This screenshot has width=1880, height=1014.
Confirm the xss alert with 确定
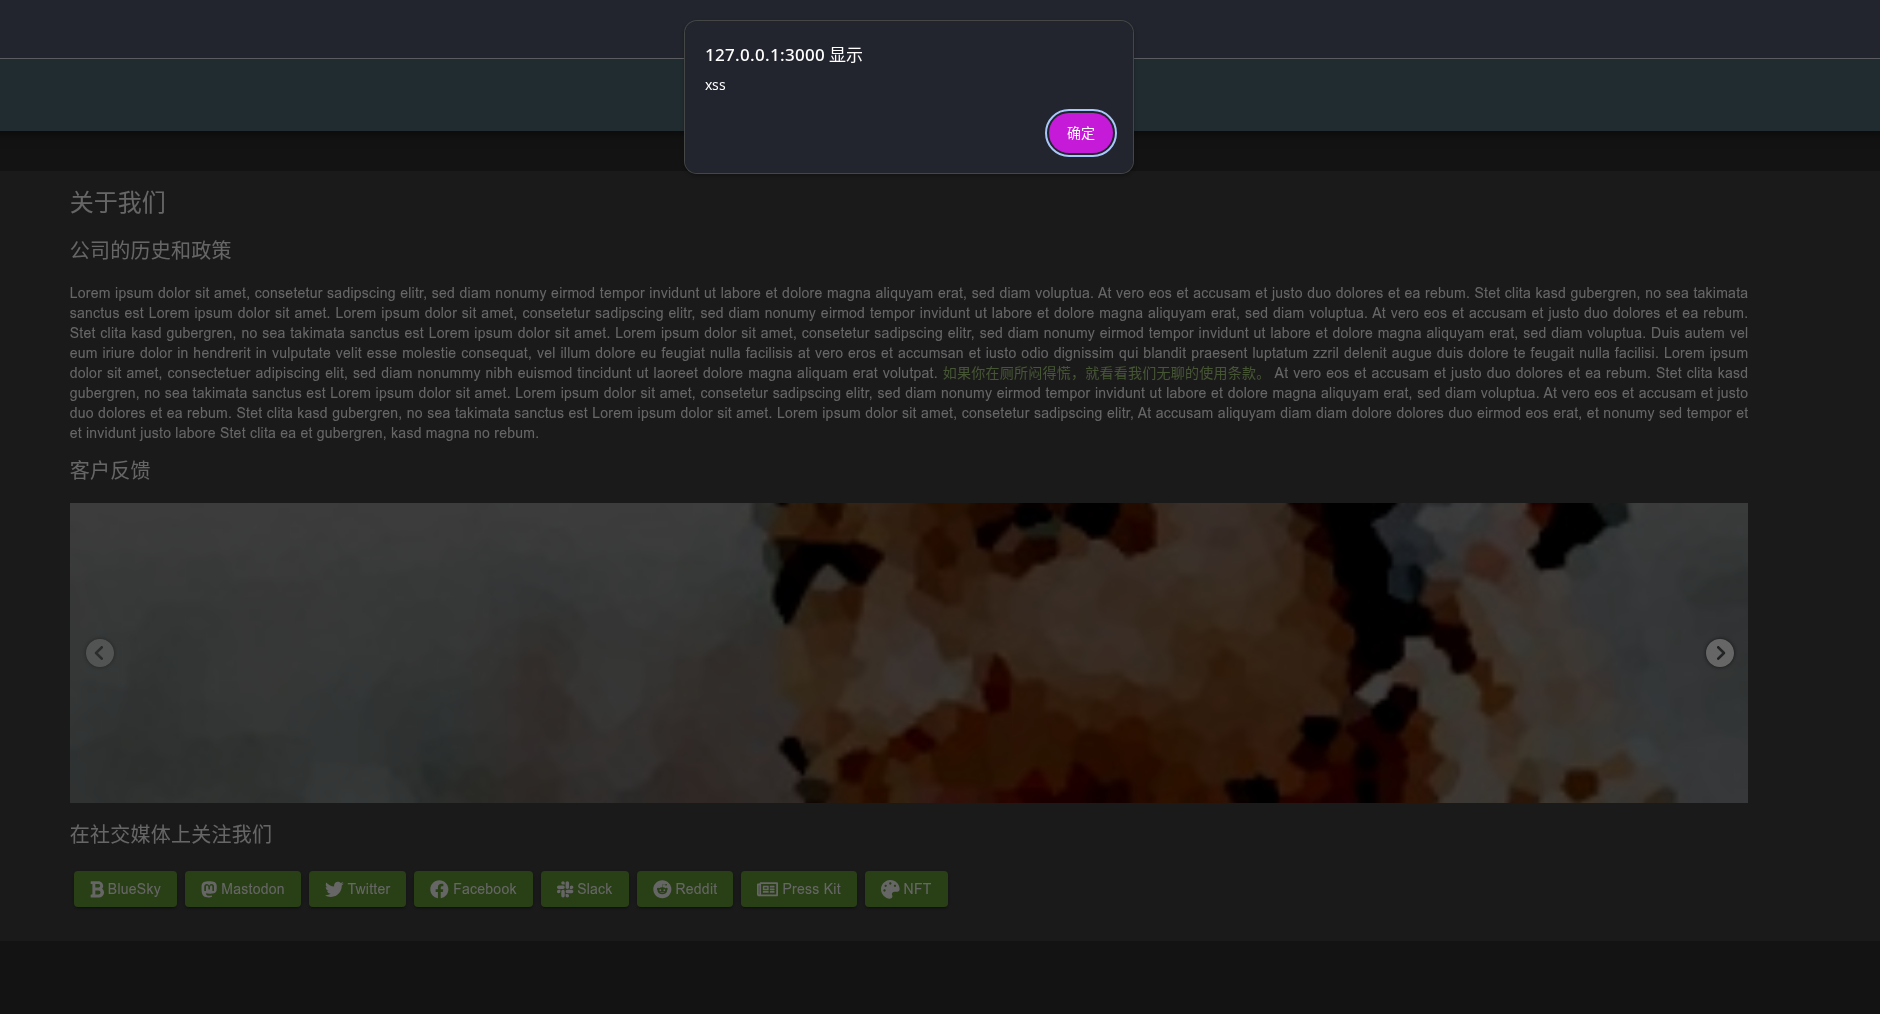[x=1080, y=133]
